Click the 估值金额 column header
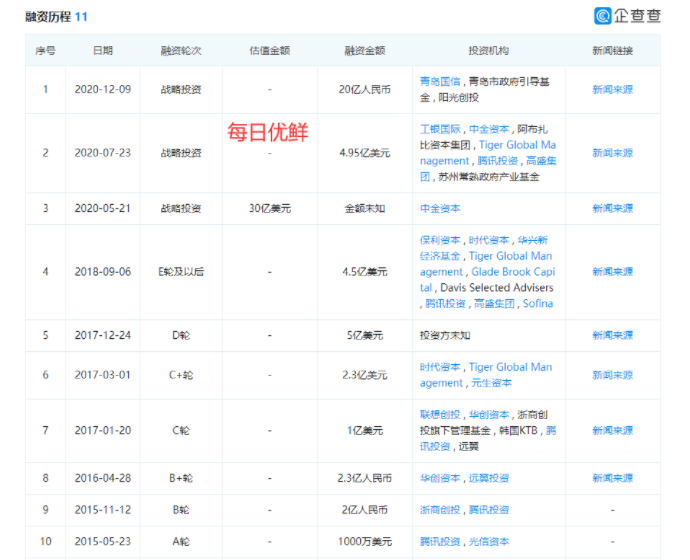Image resolution: width=690 pixels, height=560 pixels. (x=270, y=51)
